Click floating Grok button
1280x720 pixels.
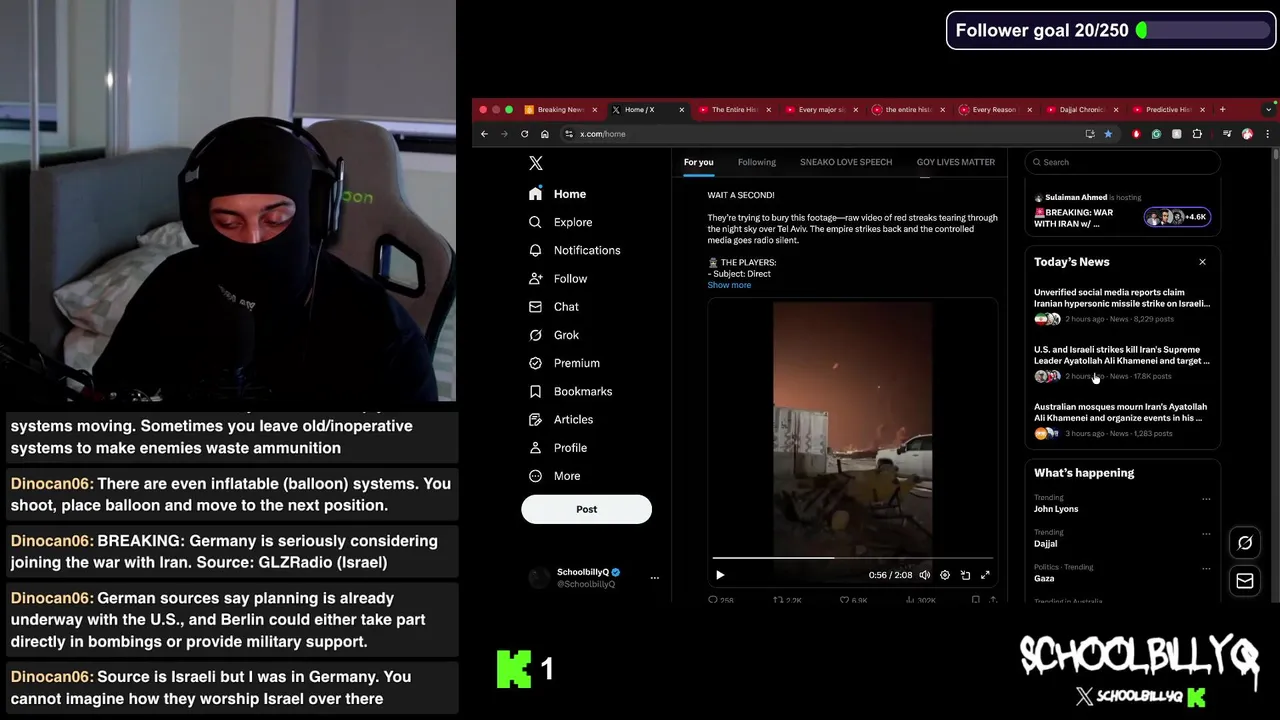point(1245,543)
